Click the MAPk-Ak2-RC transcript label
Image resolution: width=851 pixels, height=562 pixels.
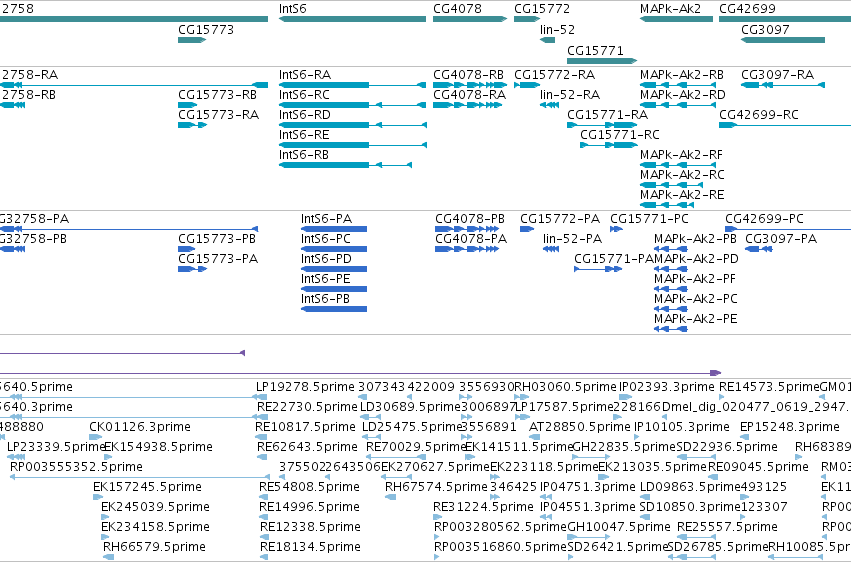(x=682, y=175)
